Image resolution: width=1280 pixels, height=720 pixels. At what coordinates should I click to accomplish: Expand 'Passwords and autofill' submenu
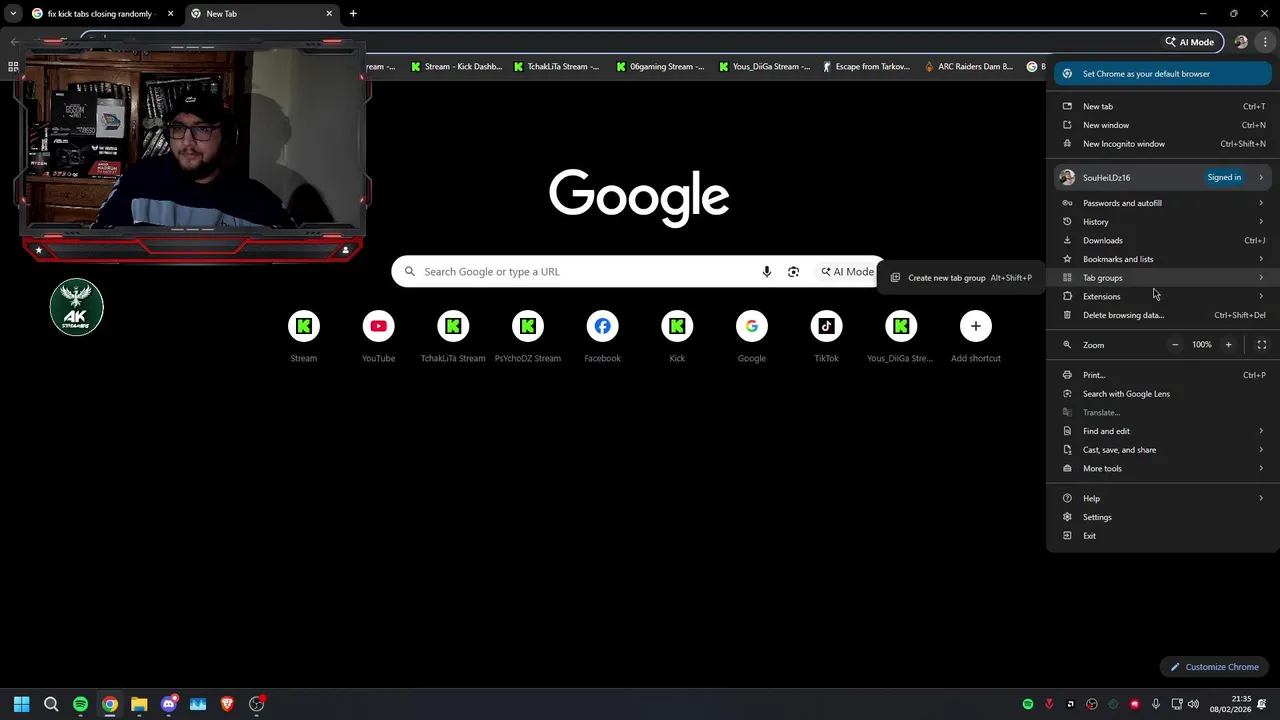(1163, 203)
